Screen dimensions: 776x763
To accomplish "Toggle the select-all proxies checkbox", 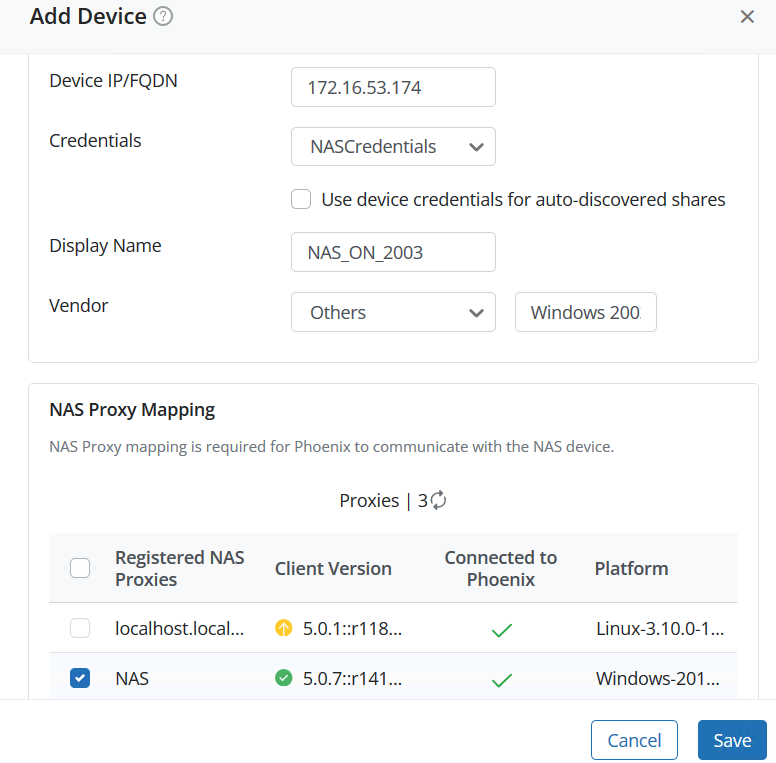I will [x=80, y=568].
